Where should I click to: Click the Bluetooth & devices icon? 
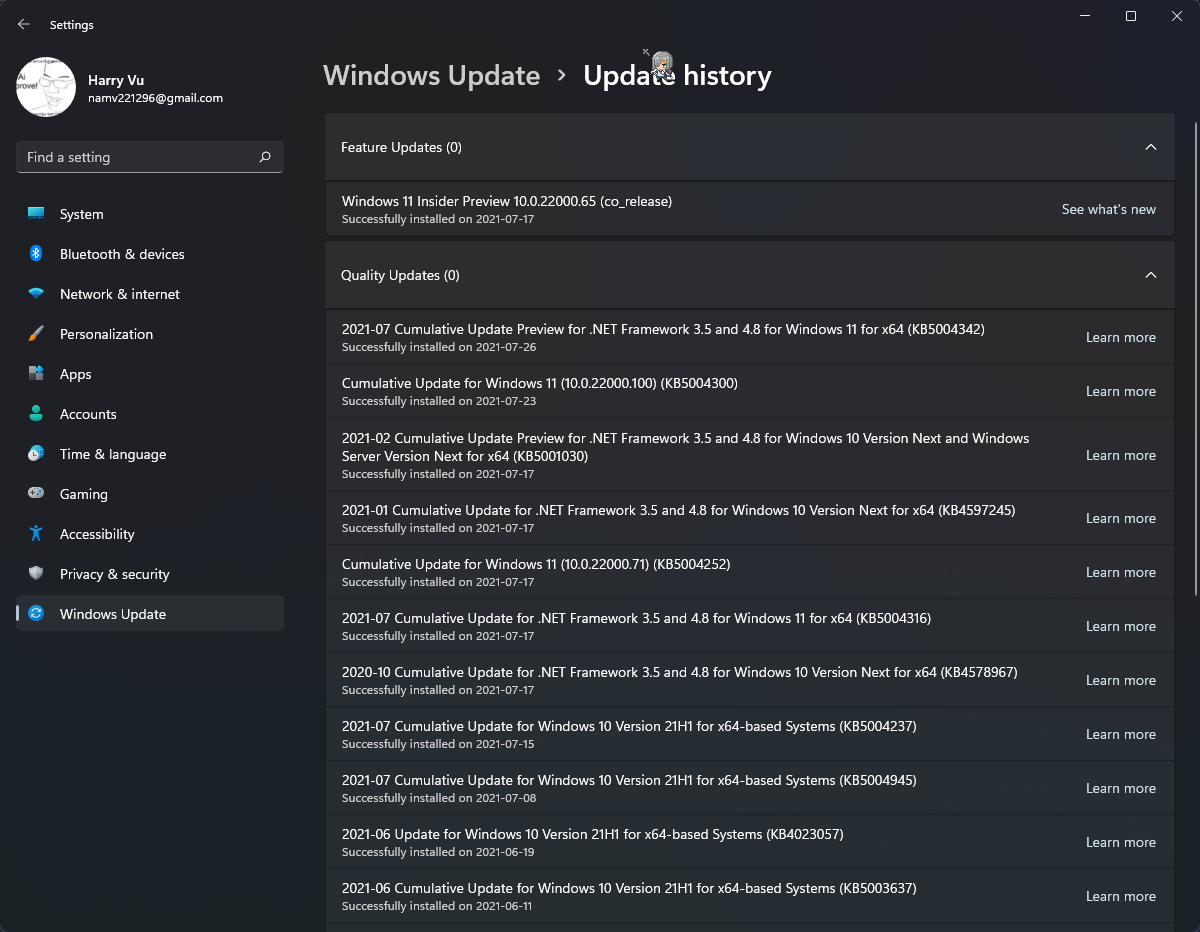(36, 254)
